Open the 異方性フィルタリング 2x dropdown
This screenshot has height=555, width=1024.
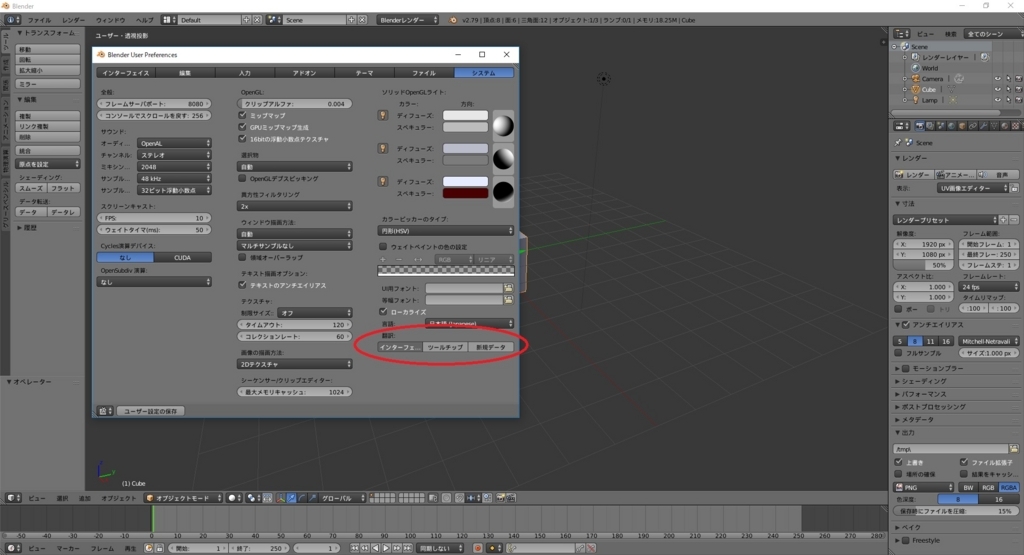(x=295, y=206)
